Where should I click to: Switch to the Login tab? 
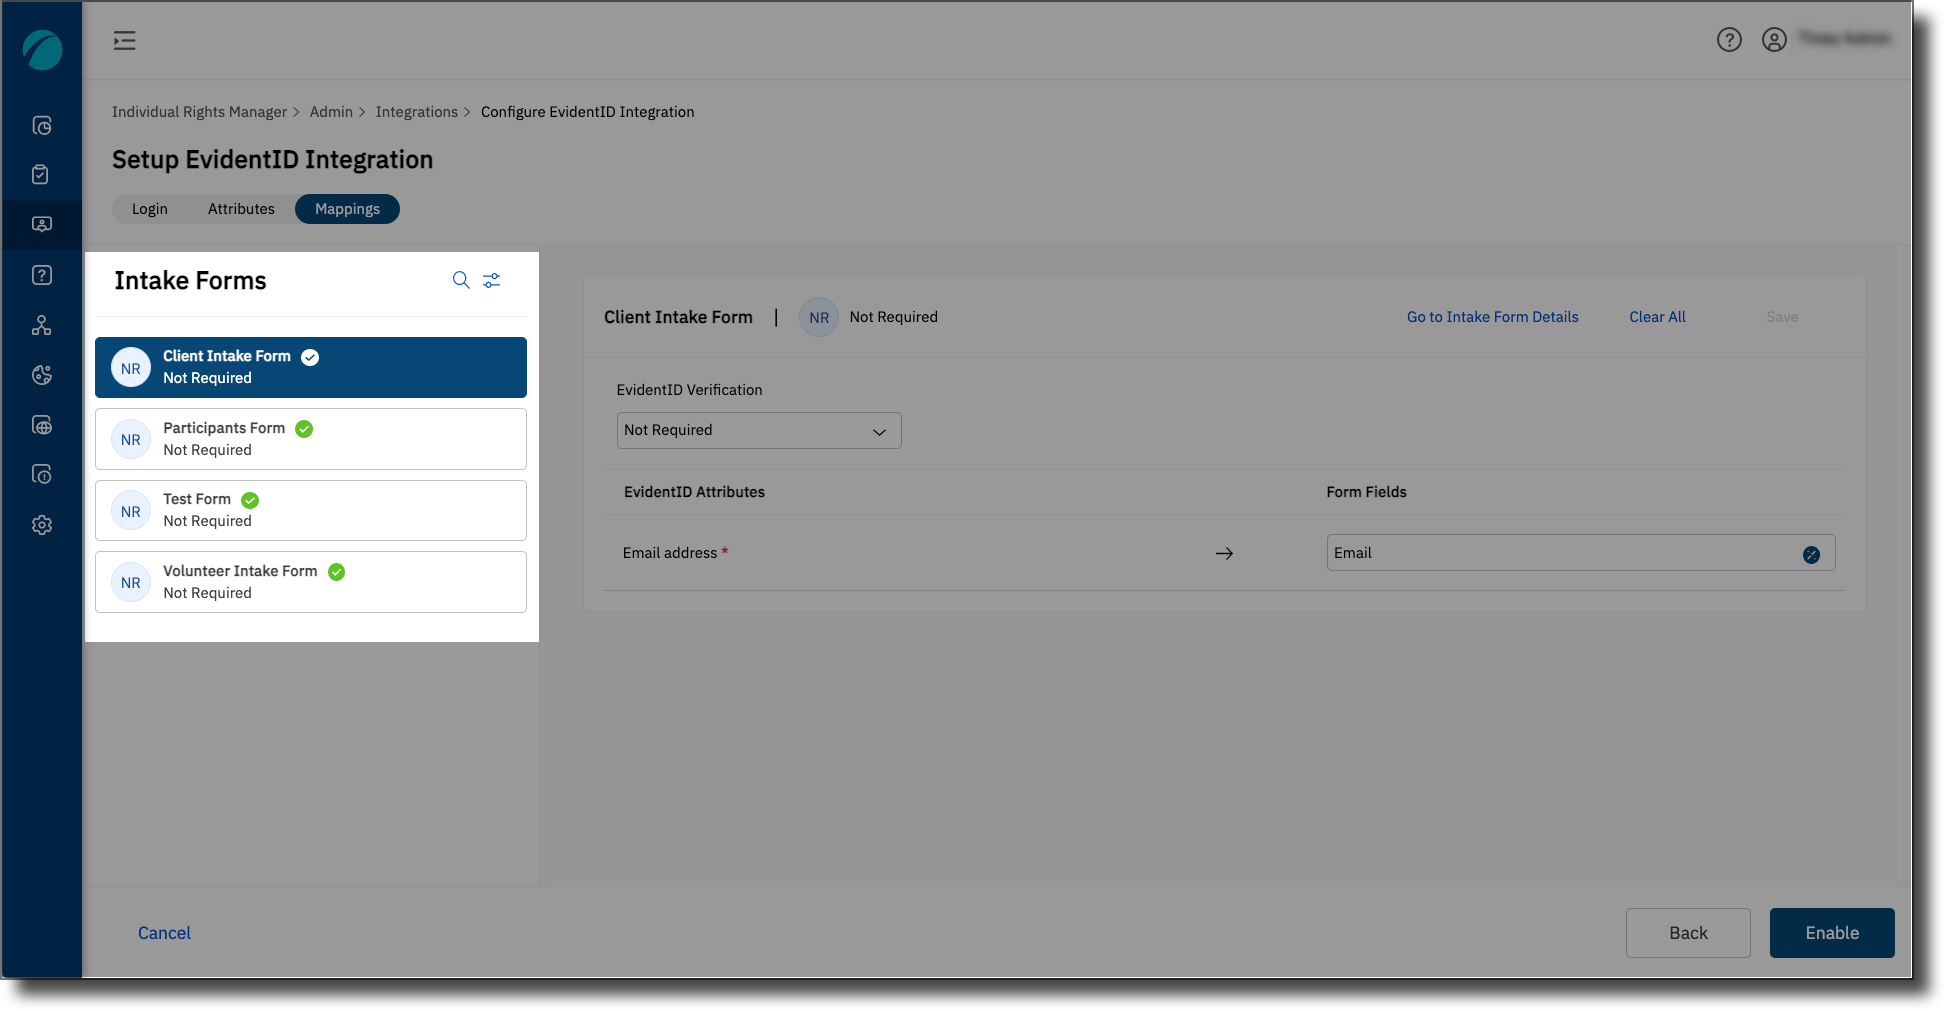point(149,208)
